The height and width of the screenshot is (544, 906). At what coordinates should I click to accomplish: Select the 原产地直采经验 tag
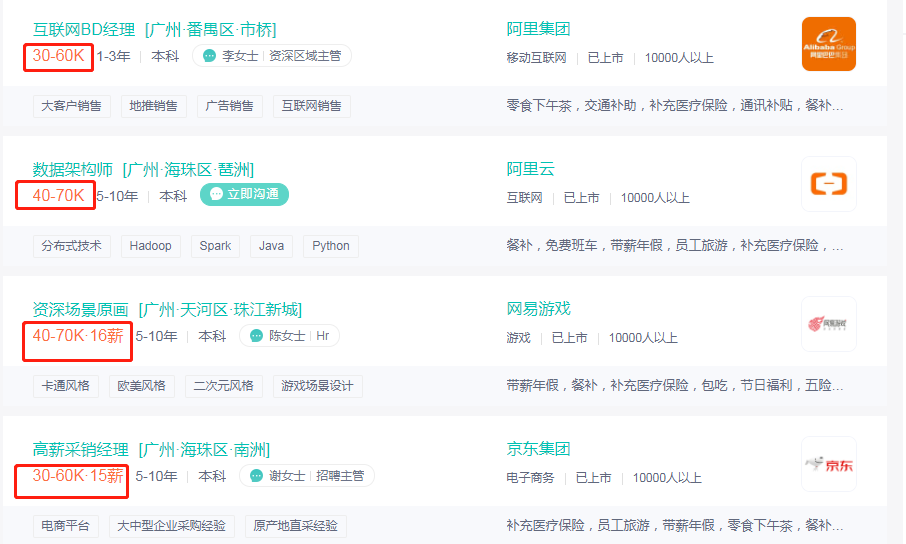point(295,526)
